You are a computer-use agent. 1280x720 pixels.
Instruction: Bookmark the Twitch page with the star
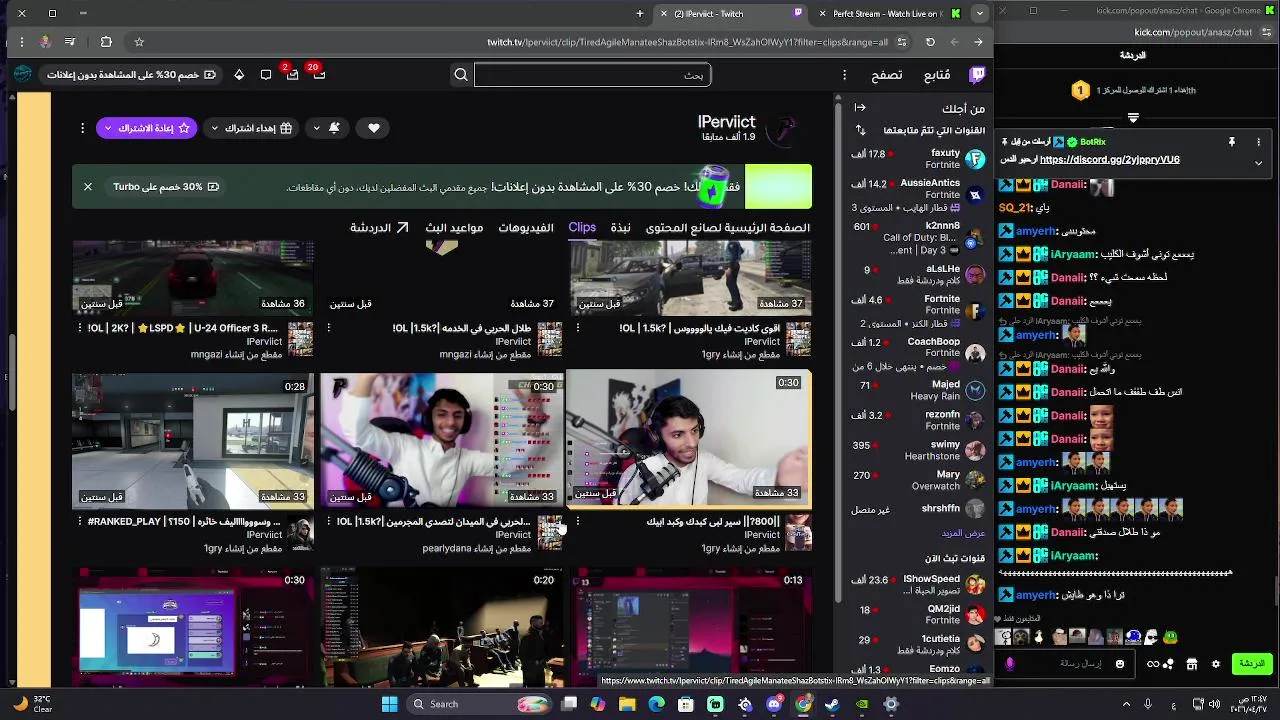139,42
